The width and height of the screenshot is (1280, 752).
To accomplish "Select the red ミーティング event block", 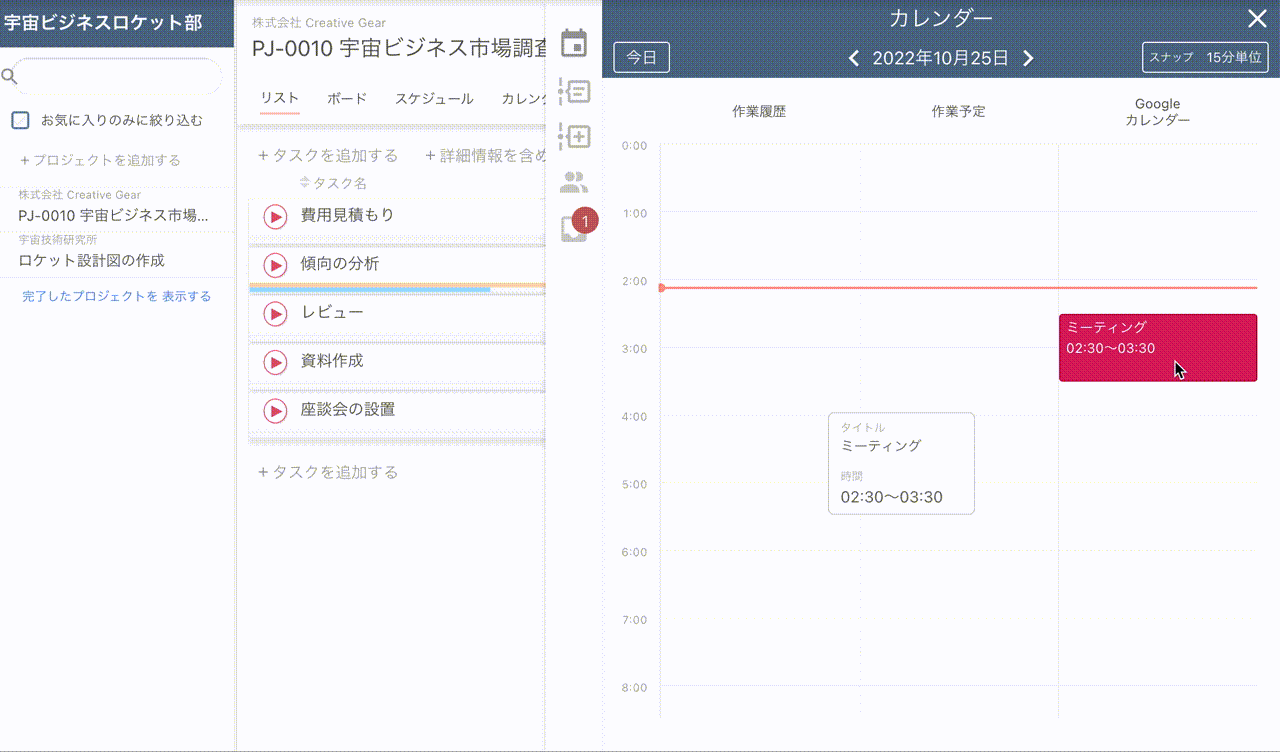I will coord(1157,347).
